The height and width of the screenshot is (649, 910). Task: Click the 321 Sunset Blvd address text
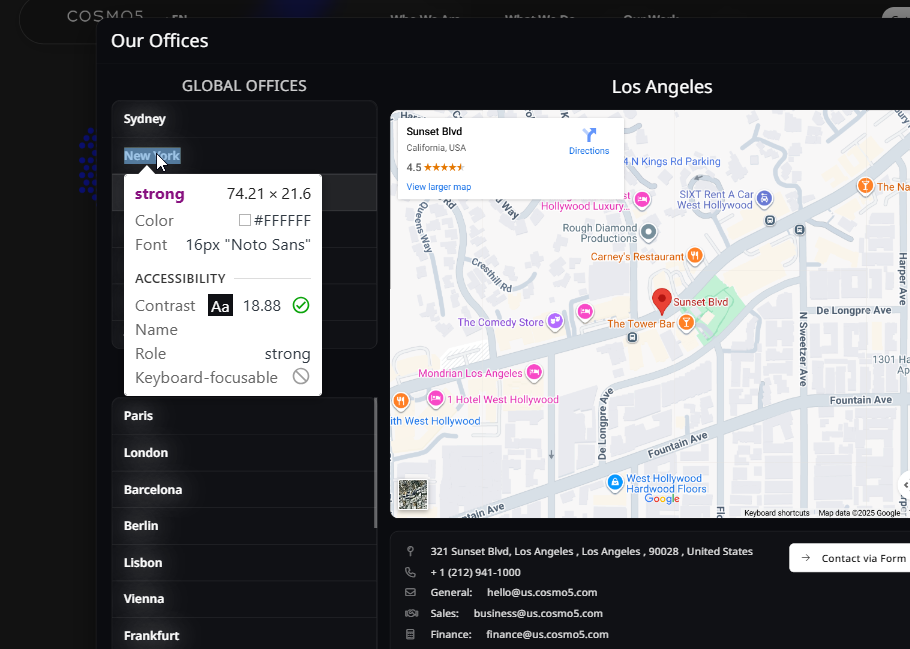pyautogui.click(x=591, y=551)
